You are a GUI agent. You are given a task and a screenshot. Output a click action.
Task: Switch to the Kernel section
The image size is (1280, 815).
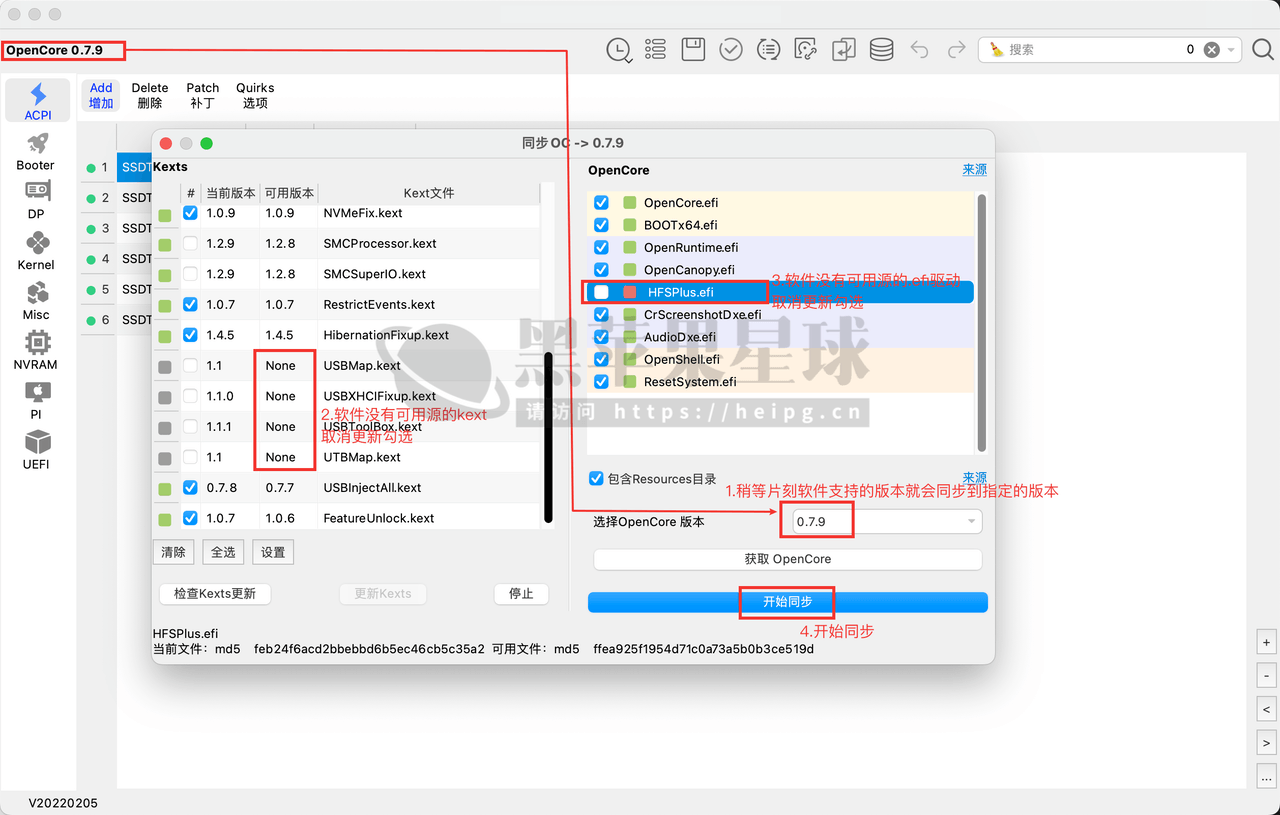point(36,251)
